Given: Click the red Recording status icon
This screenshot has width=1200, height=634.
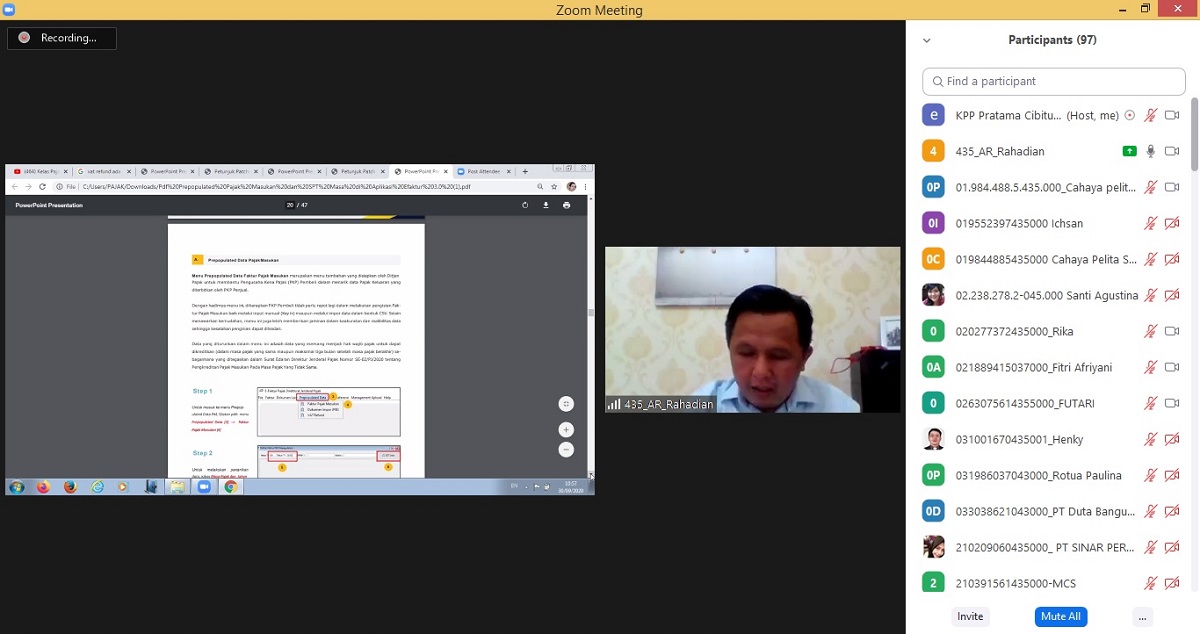Looking at the screenshot, I should pyautogui.click(x=25, y=38).
